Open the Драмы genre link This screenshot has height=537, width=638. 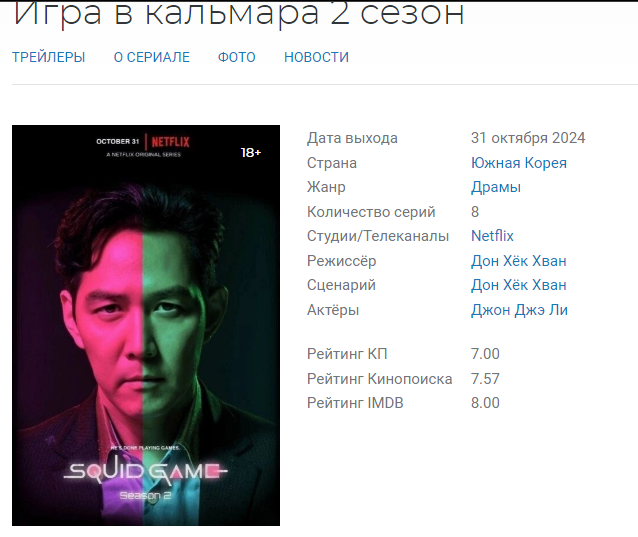coord(496,187)
